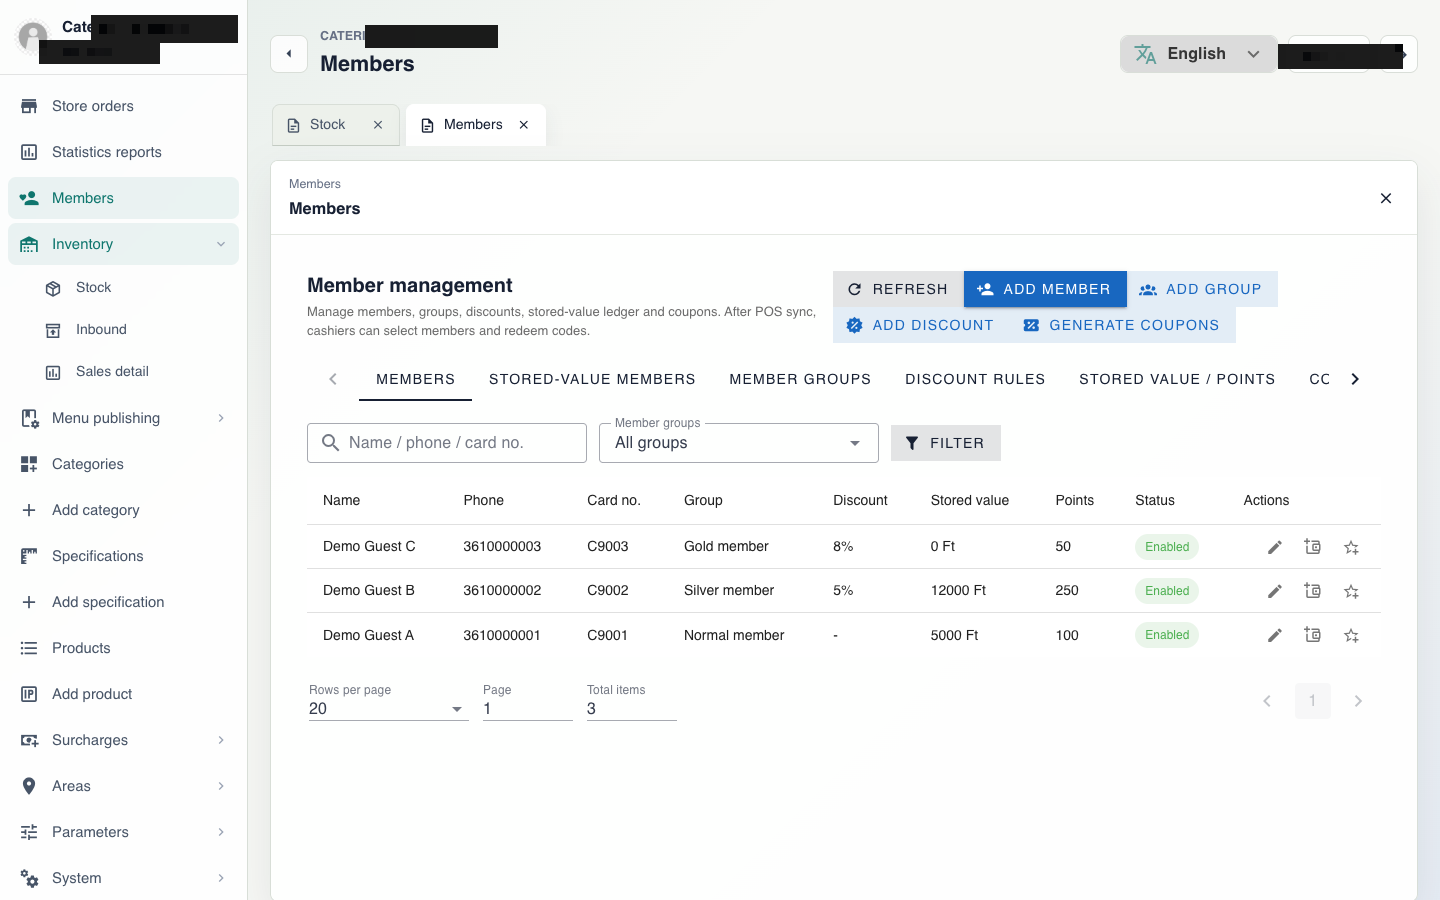This screenshot has width=1440, height=900.
Task: Open stored-value icon for Demo Guest C
Action: [1313, 547]
